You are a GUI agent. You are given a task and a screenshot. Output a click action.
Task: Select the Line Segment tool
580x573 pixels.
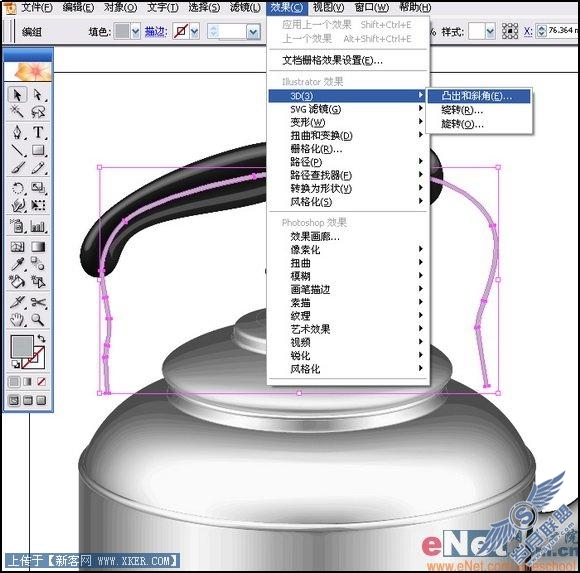pyautogui.click(x=17, y=150)
